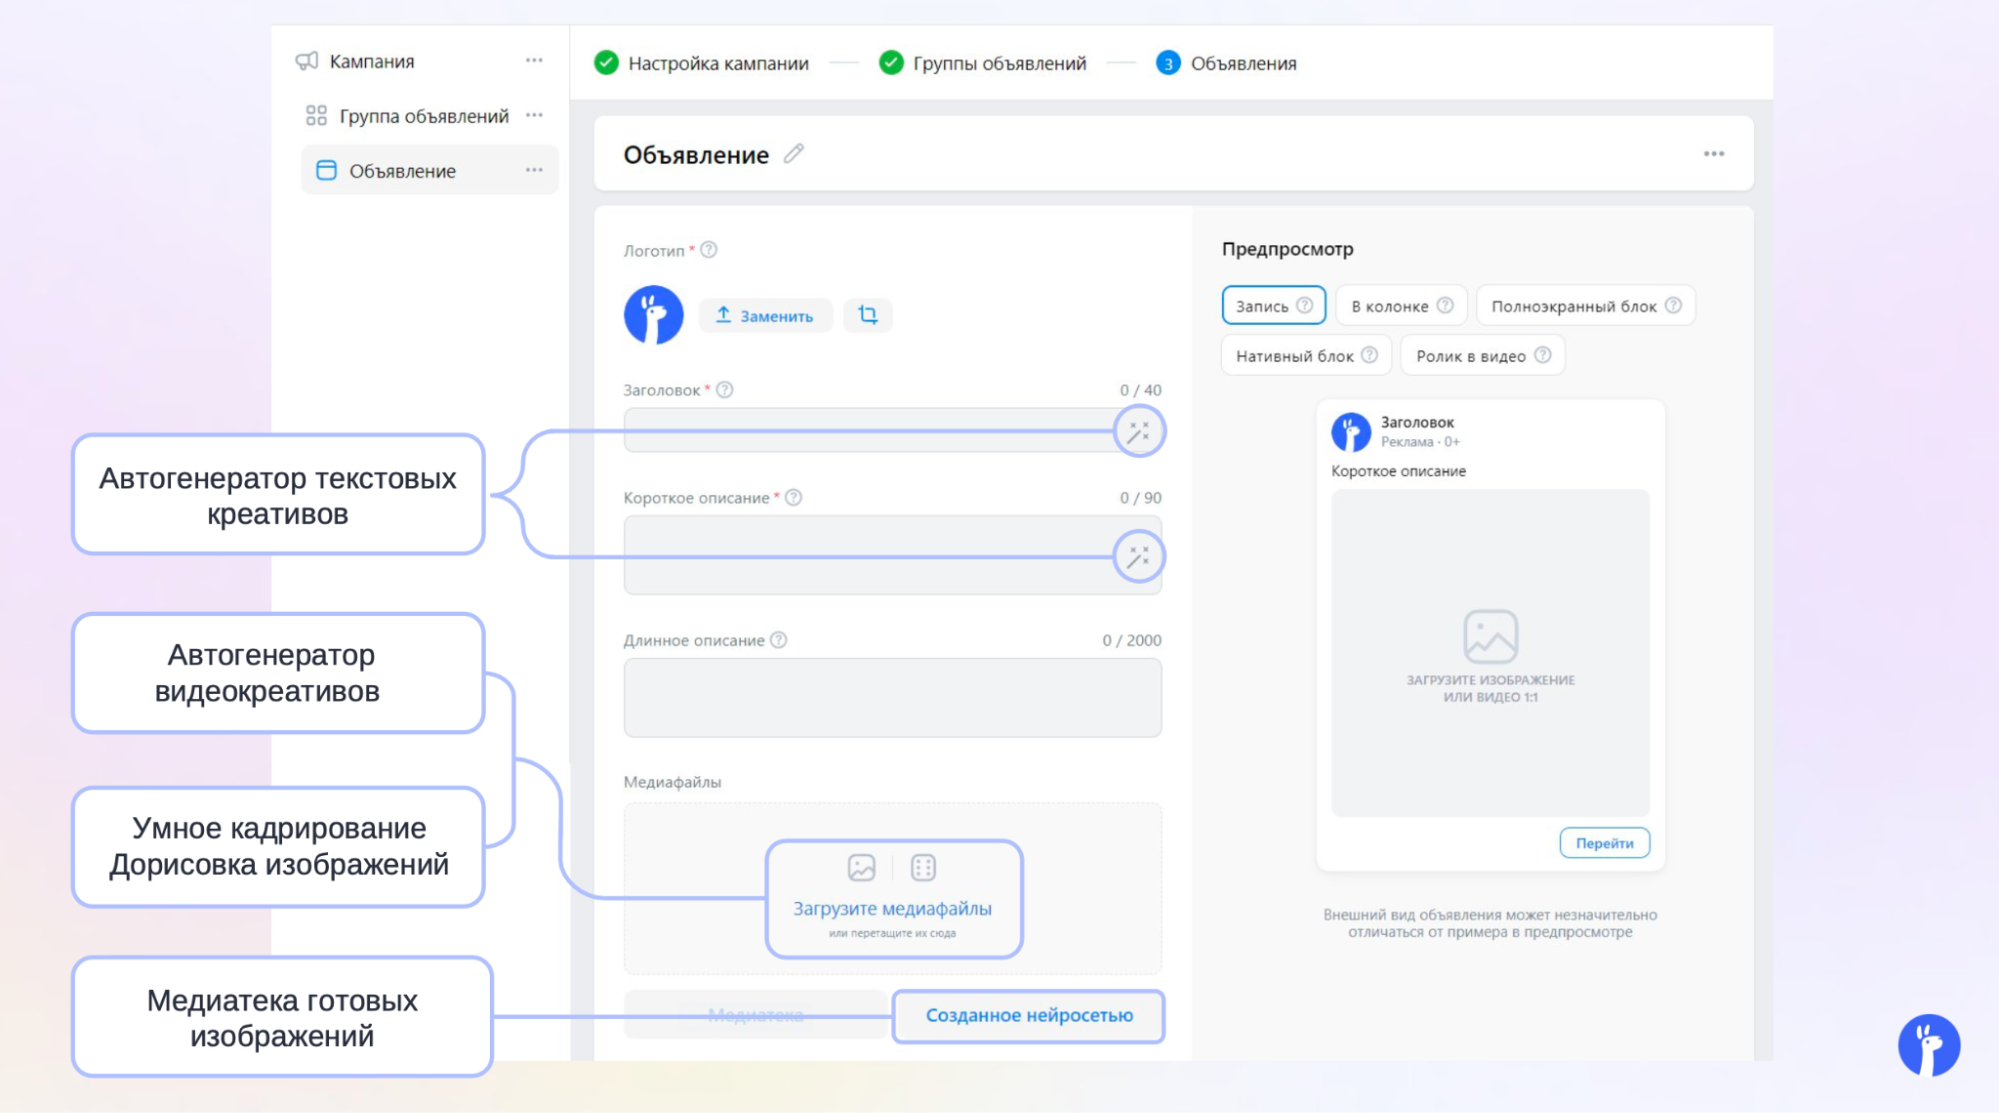Click the help icon on Запись chip

(x=1305, y=305)
